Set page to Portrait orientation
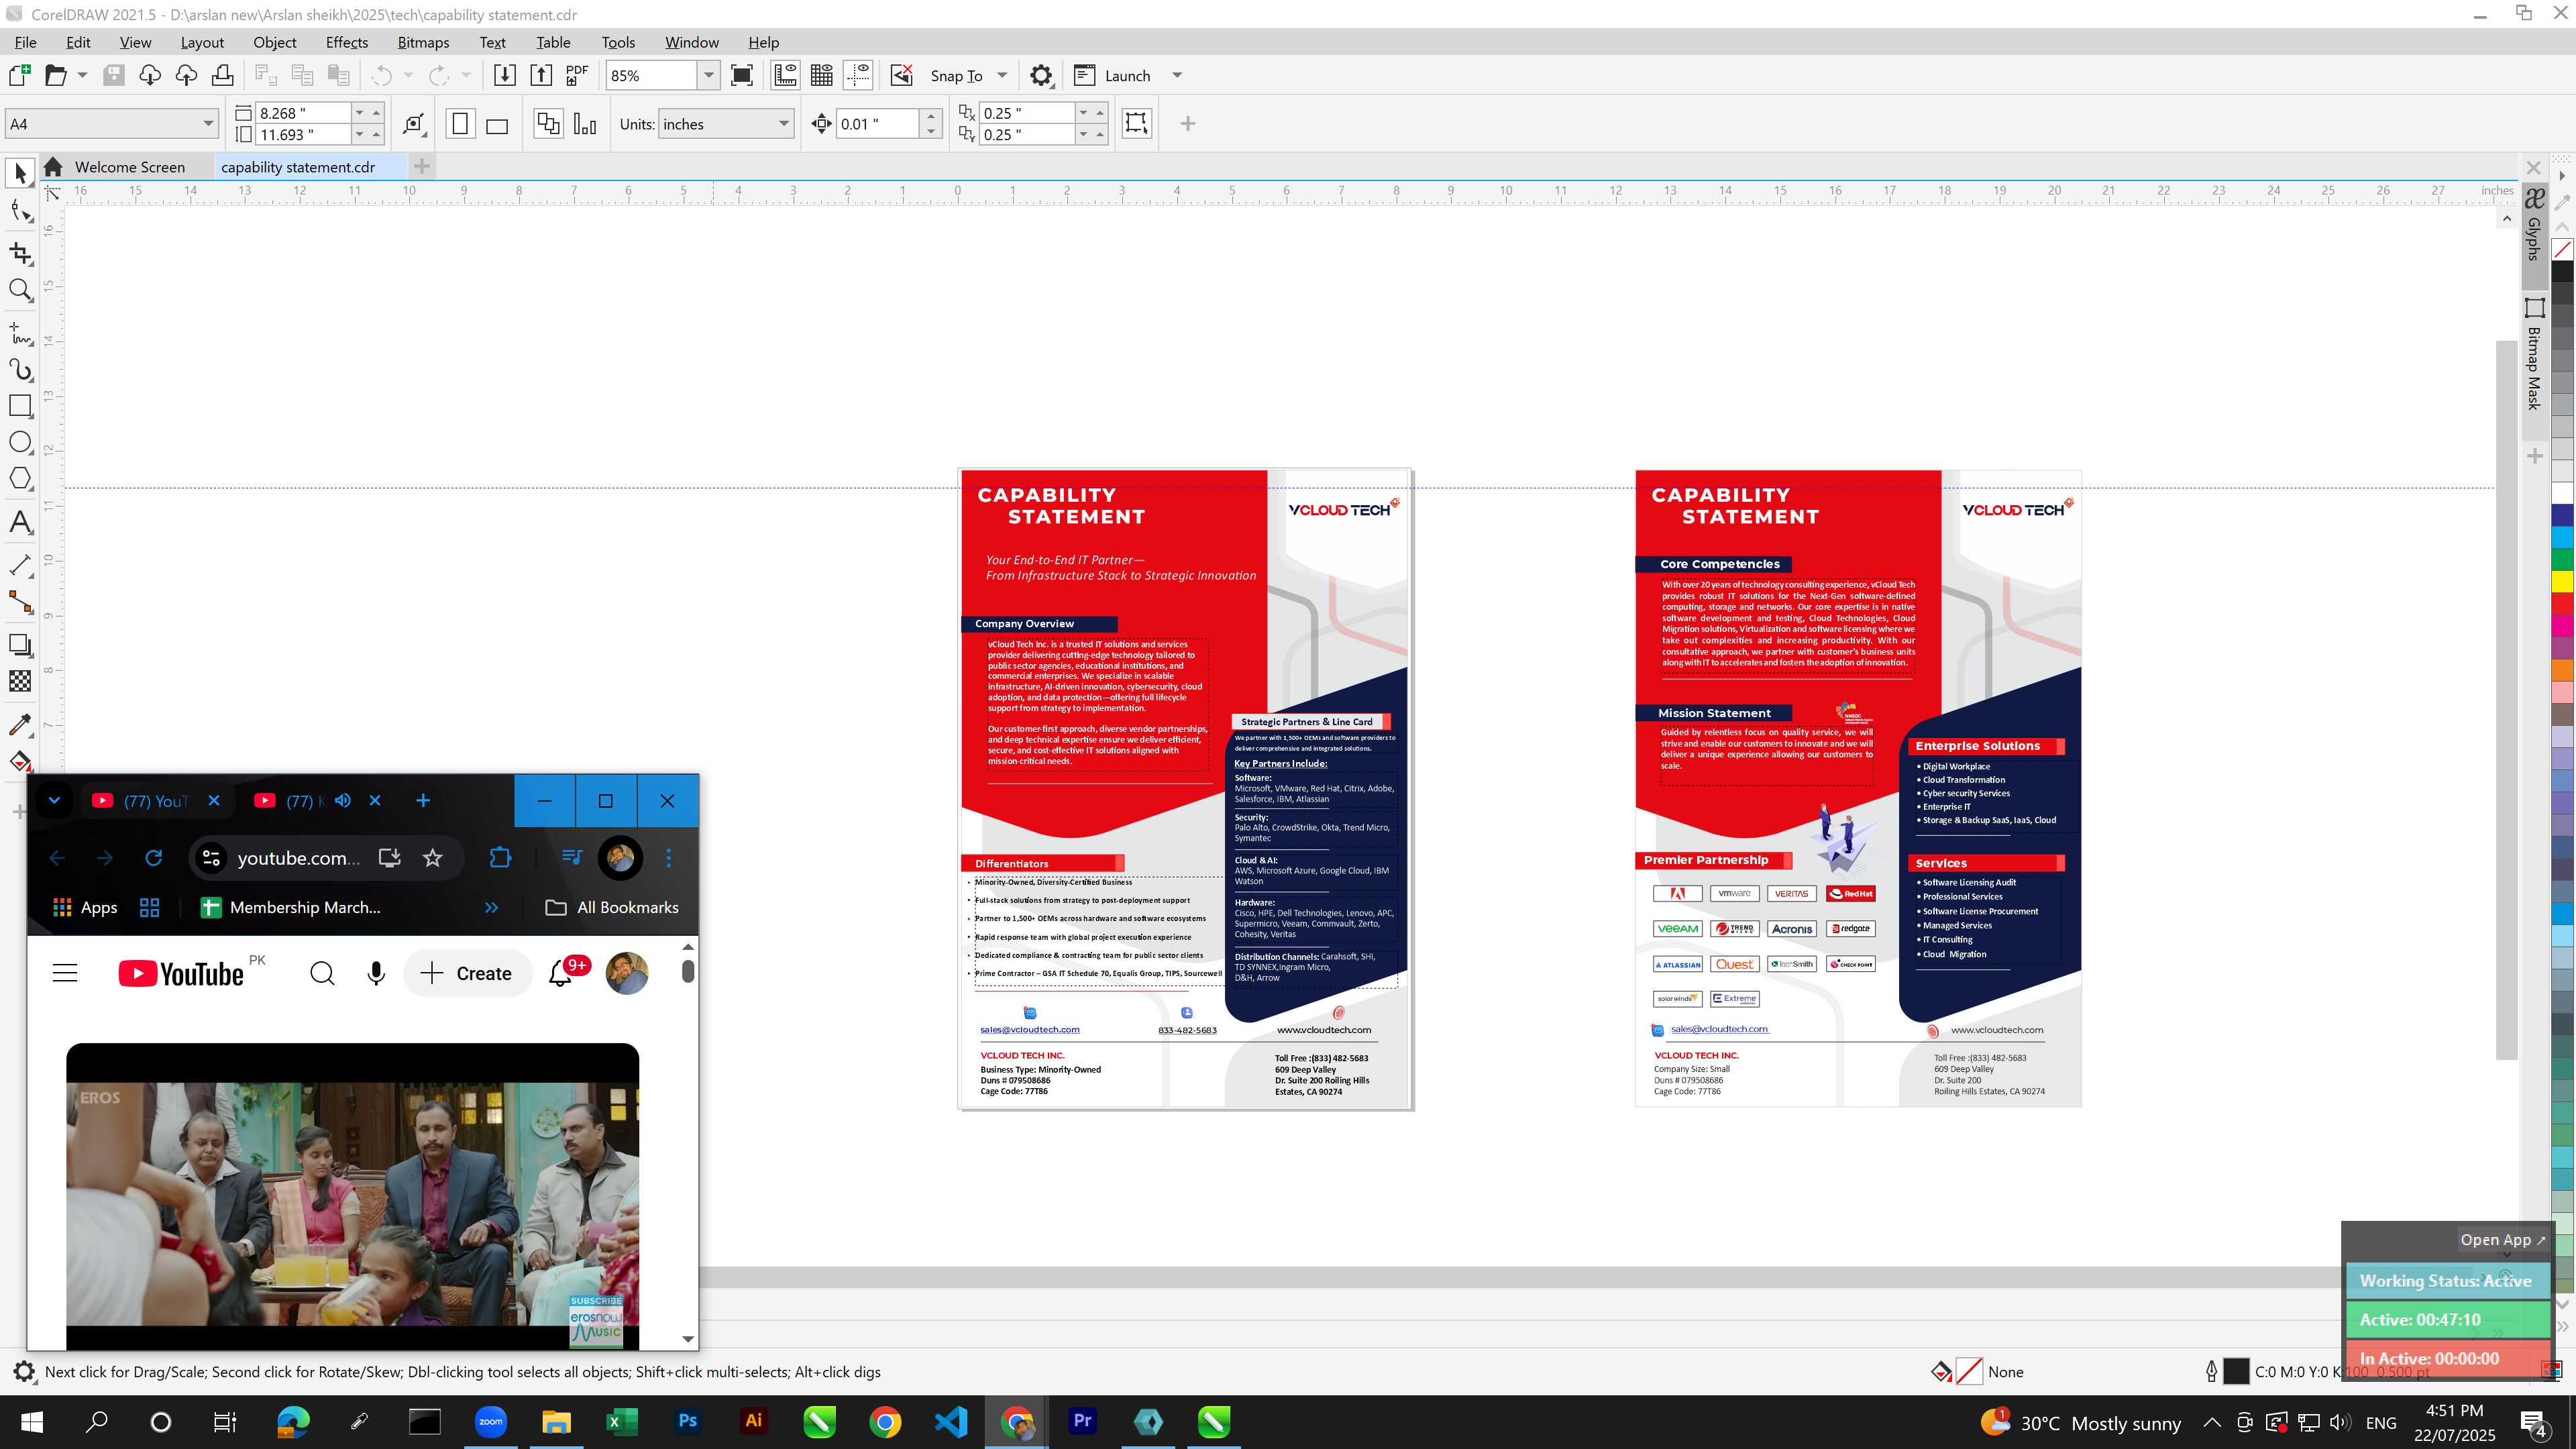 pos(460,124)
